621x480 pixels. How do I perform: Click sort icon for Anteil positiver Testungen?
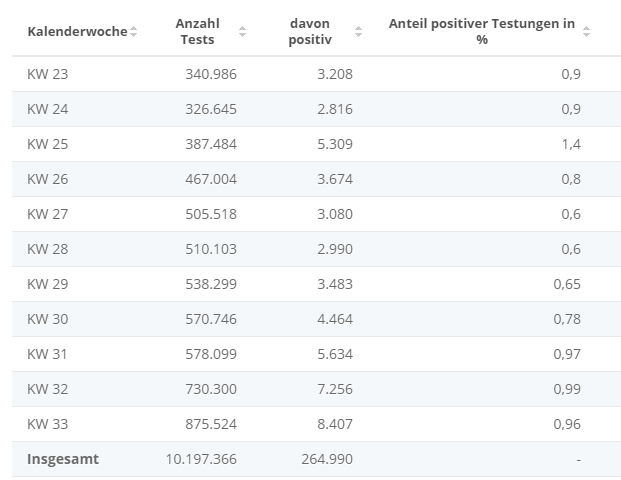[x=587, y=32]
